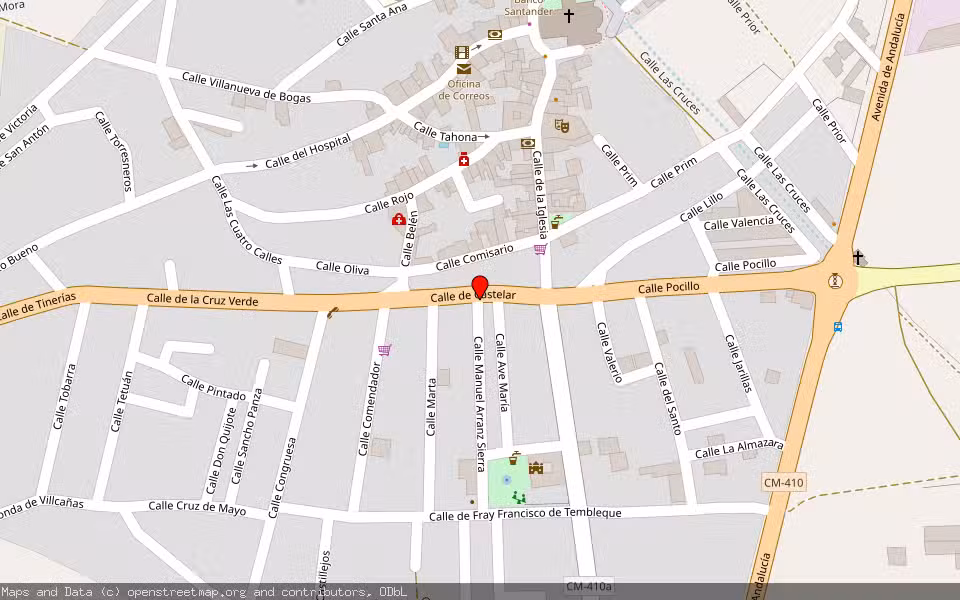Screen dimensions: 960x600
Task: Click the blue fountain in the park
Action: (x=507, y=481)
